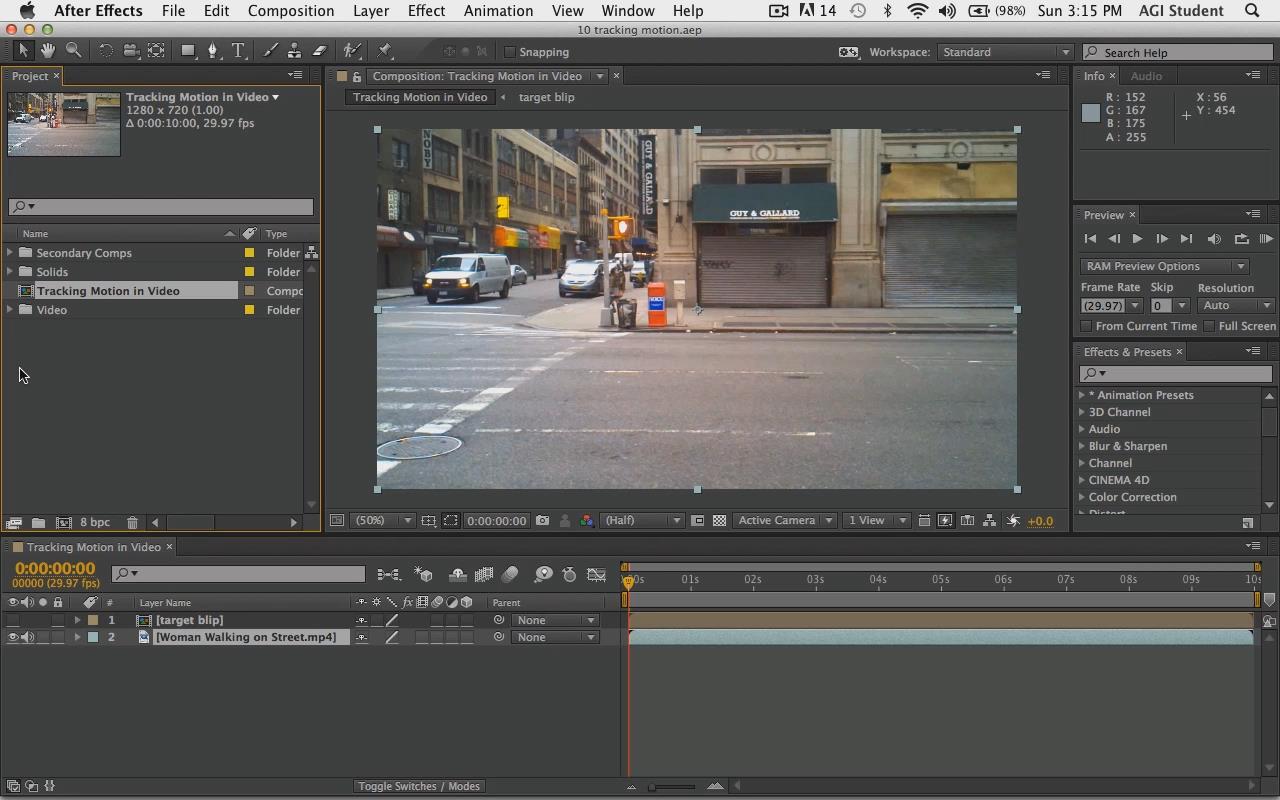
Task: Mute audio of Woman Walking on Street layer
Action: (28, 637)
